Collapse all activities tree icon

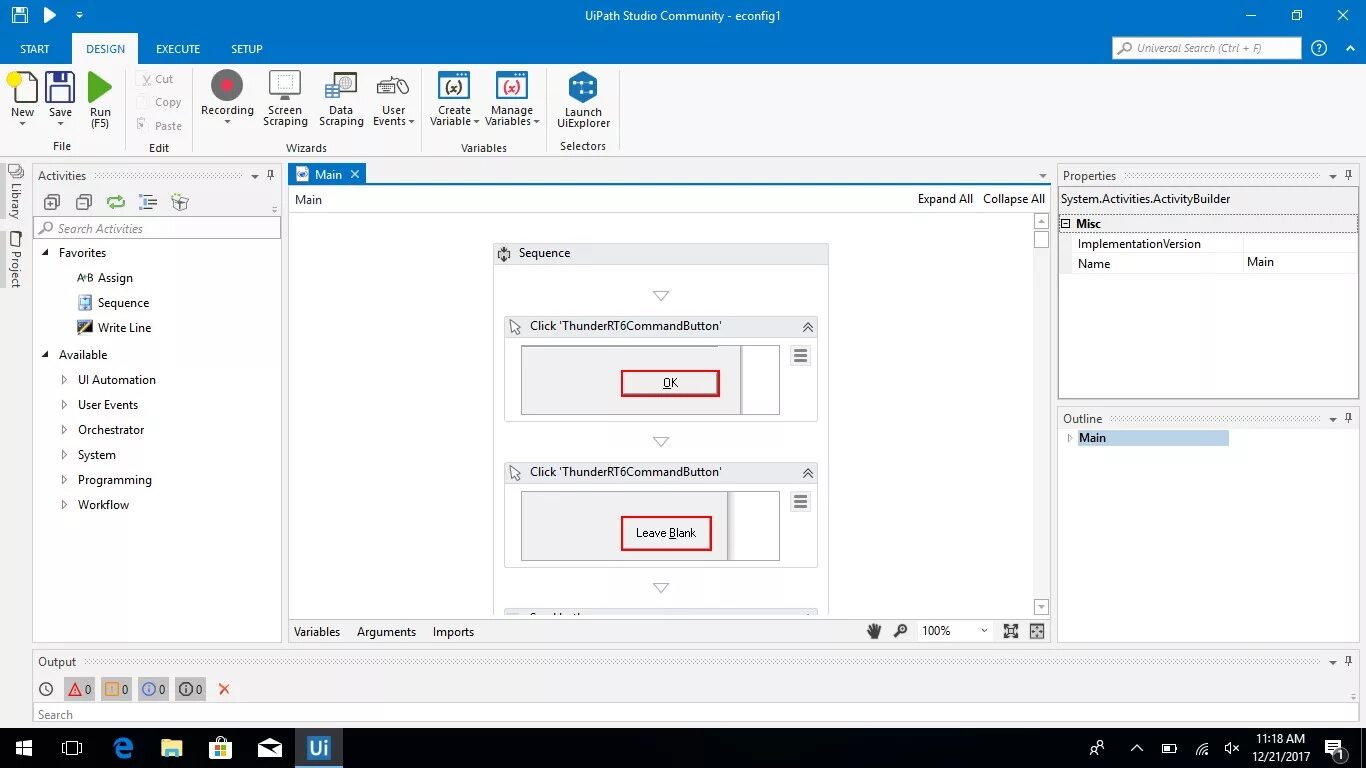click(84, 202)
